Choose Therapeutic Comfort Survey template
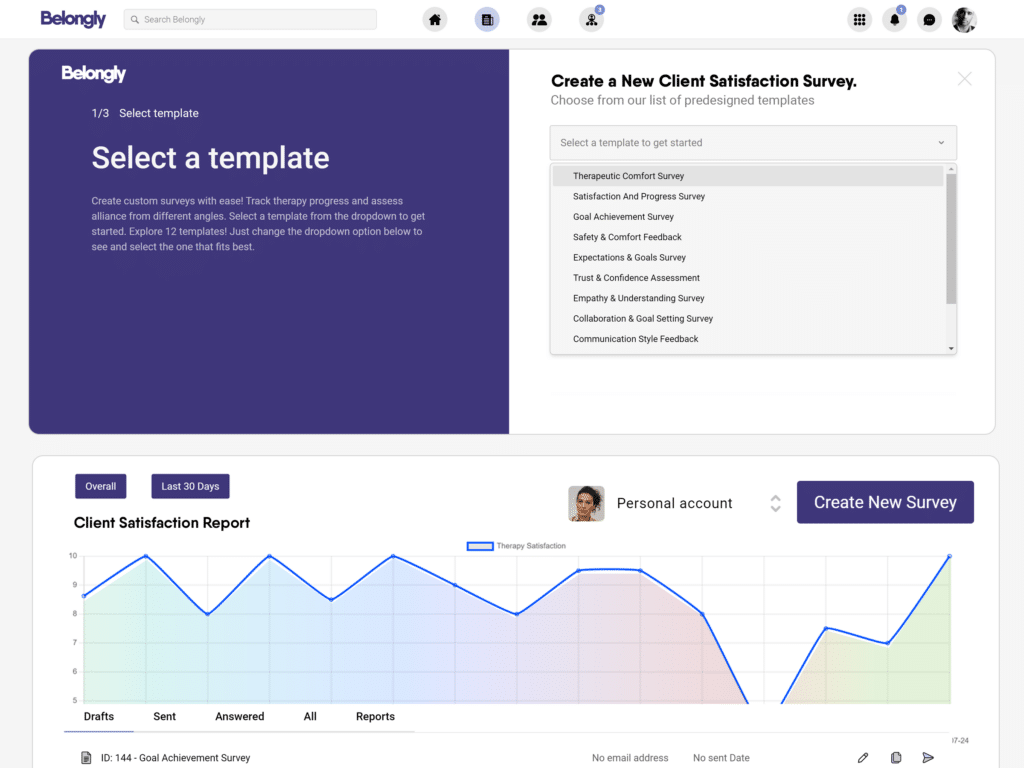Image resolution: width=1024 pixels, height=768 pixels. (748, 176)
